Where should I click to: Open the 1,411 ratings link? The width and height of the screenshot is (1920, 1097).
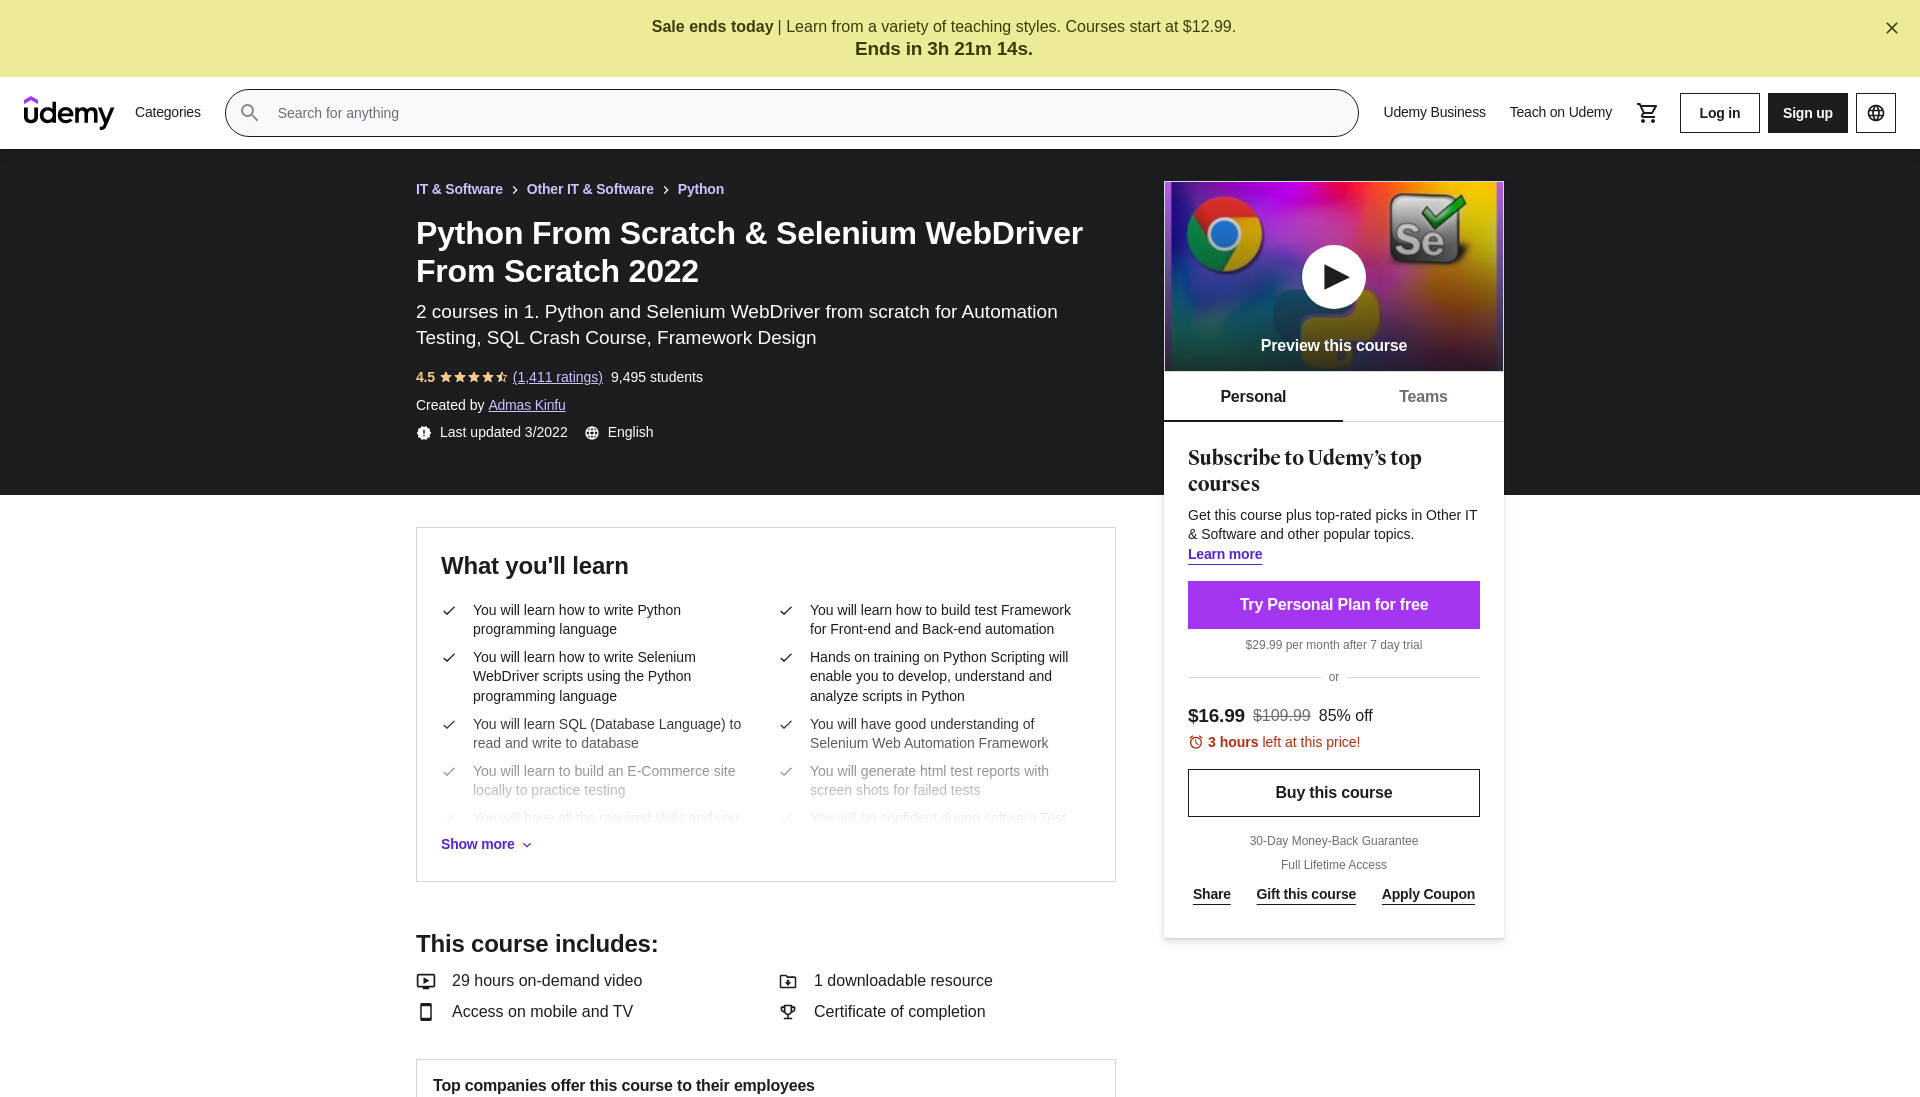(x=558, y=377)
